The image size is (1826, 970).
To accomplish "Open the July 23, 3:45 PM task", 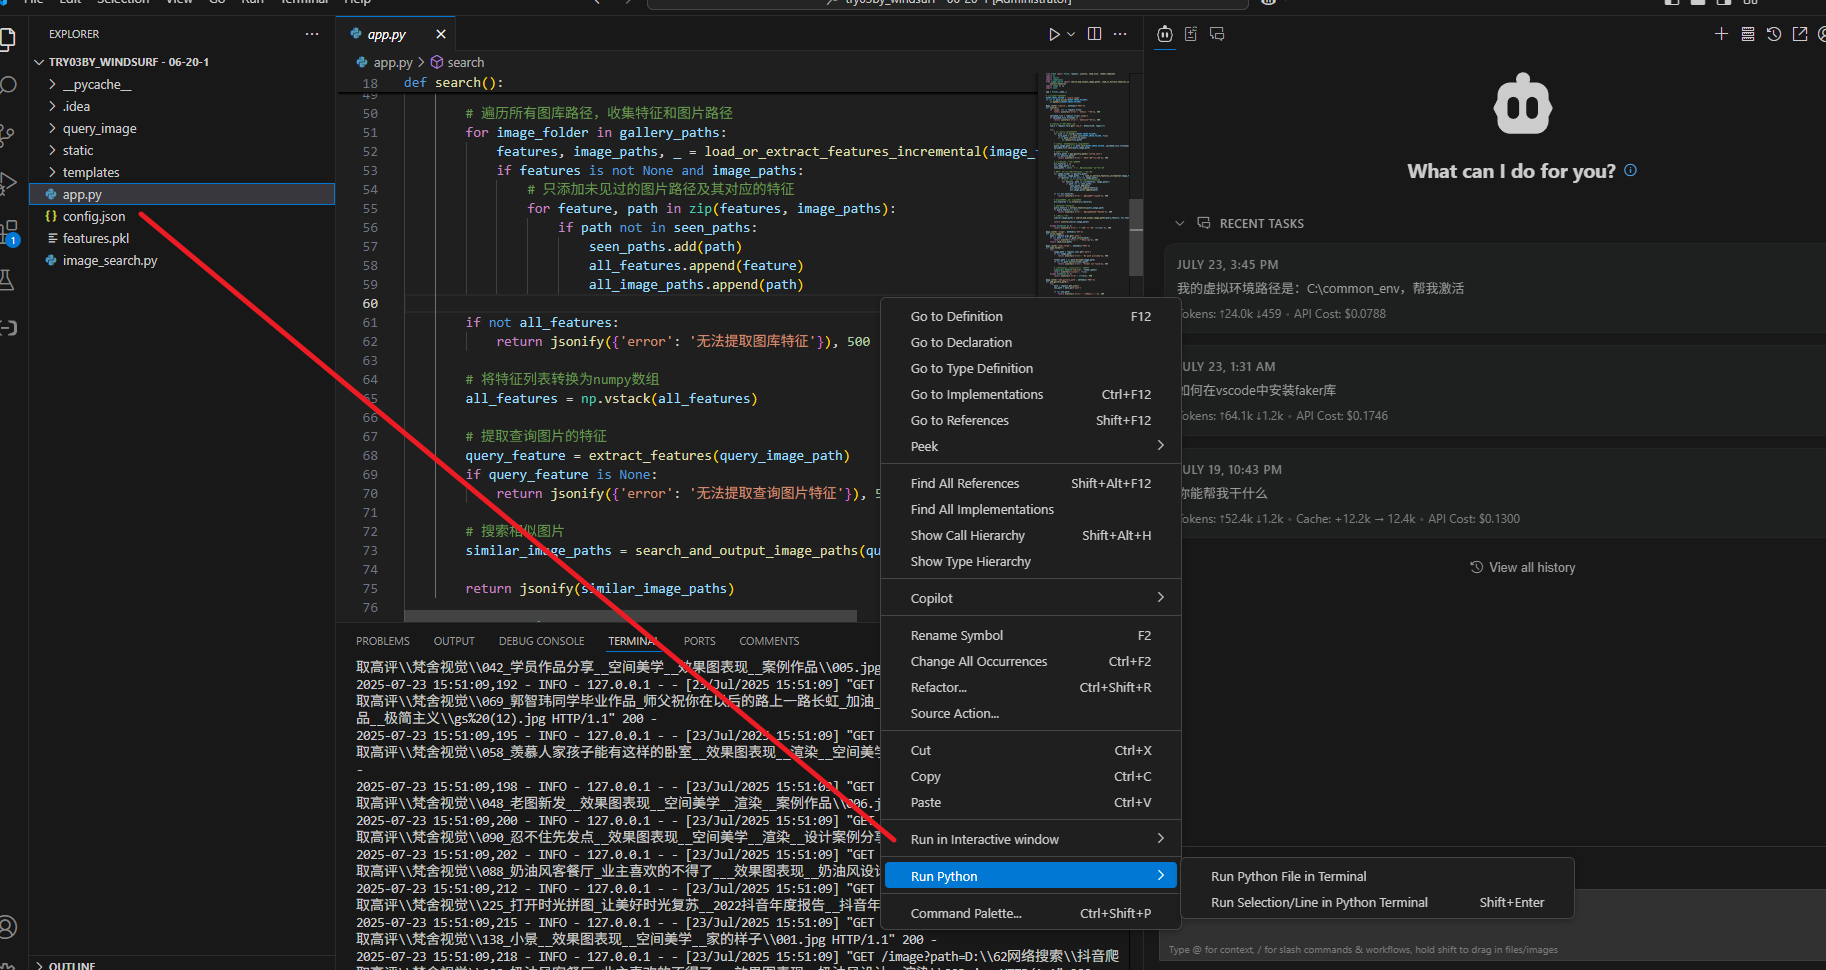I will (1495, 288).
